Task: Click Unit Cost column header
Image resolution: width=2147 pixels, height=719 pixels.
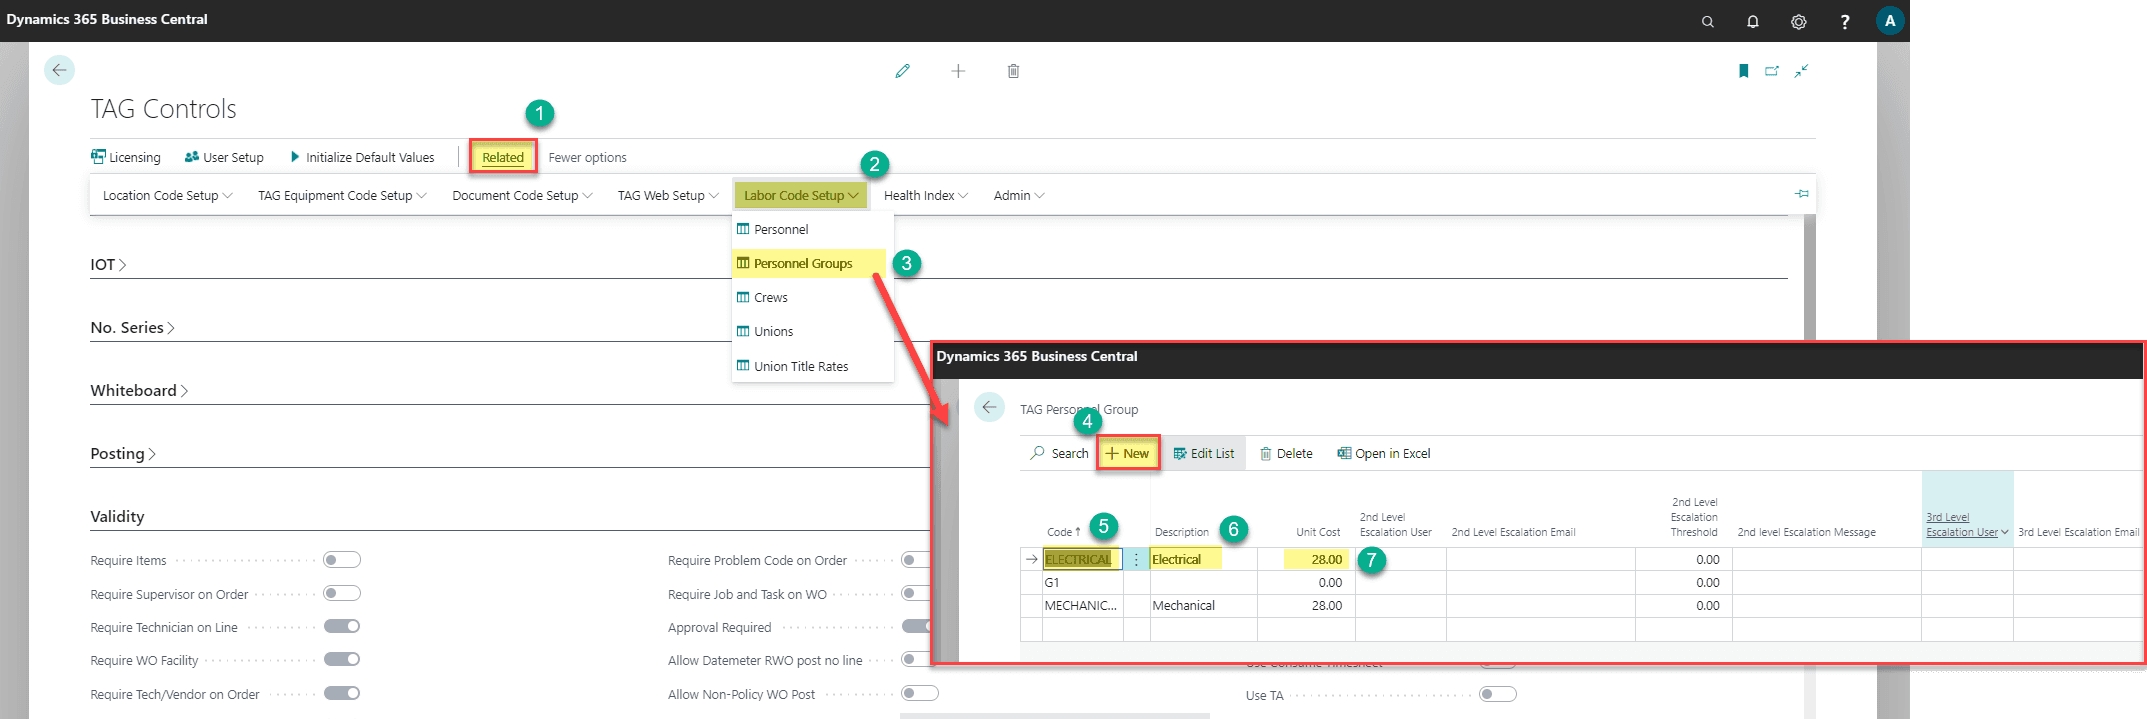Action: 1318,532
